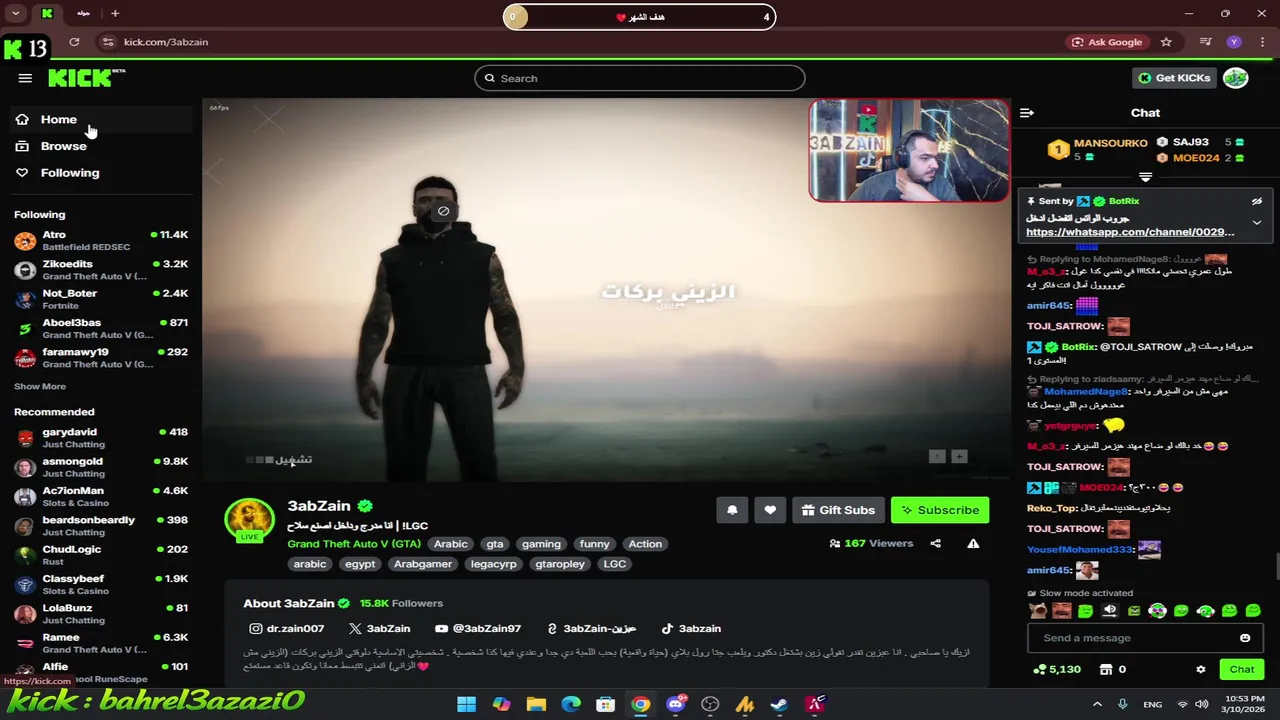Open Instagram dr.zain007 link
Viewport: 1280px width, 720px height.
(287, 628)
